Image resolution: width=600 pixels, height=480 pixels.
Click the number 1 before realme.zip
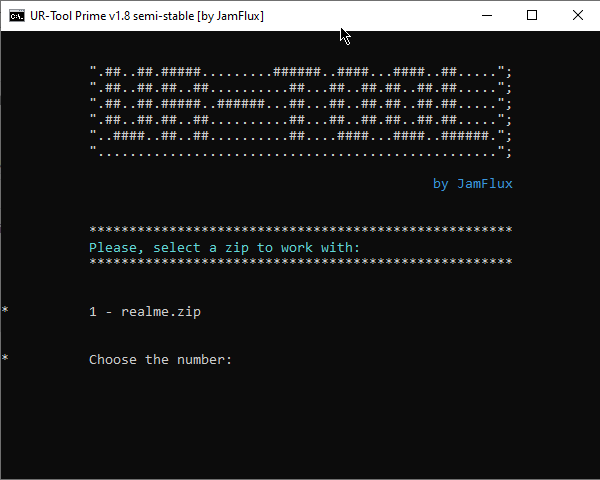point(93,312)
